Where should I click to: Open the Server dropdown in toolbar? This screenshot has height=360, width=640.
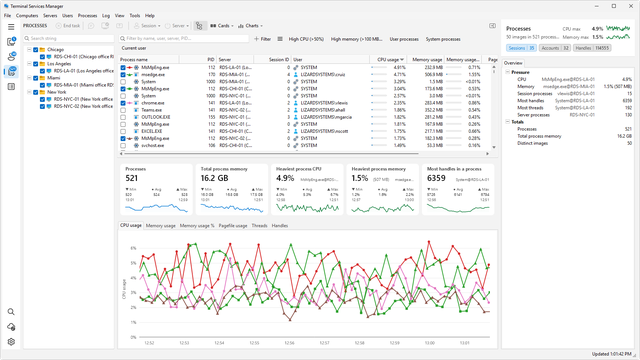[x=177, y=26]
